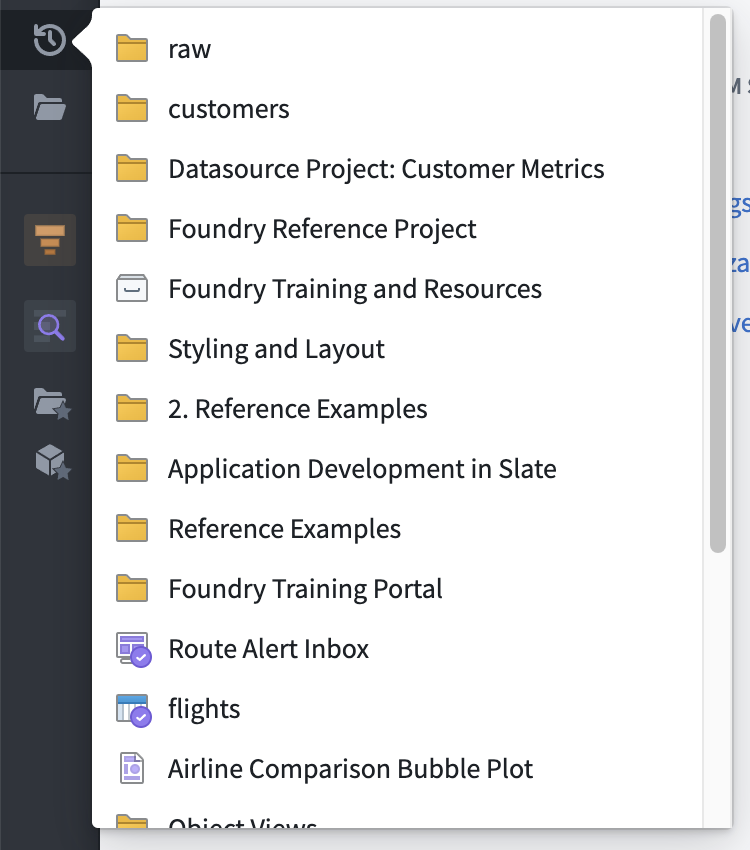Viewport: 750px width, 850px height.
Task: Open the Files folder icon in sidebar
Action: (x=50, y=107)
